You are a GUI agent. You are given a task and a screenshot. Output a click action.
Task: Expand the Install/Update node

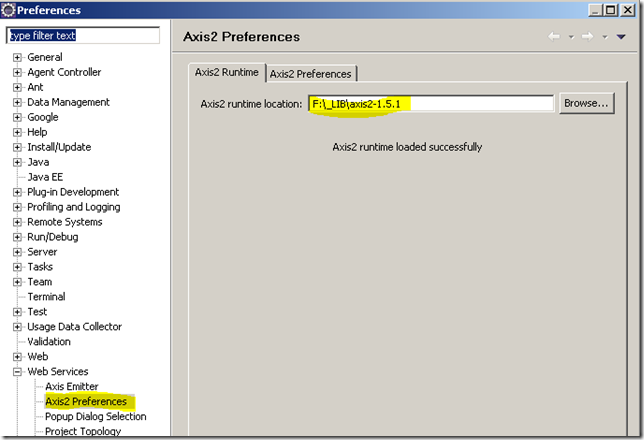coord(17,147)
